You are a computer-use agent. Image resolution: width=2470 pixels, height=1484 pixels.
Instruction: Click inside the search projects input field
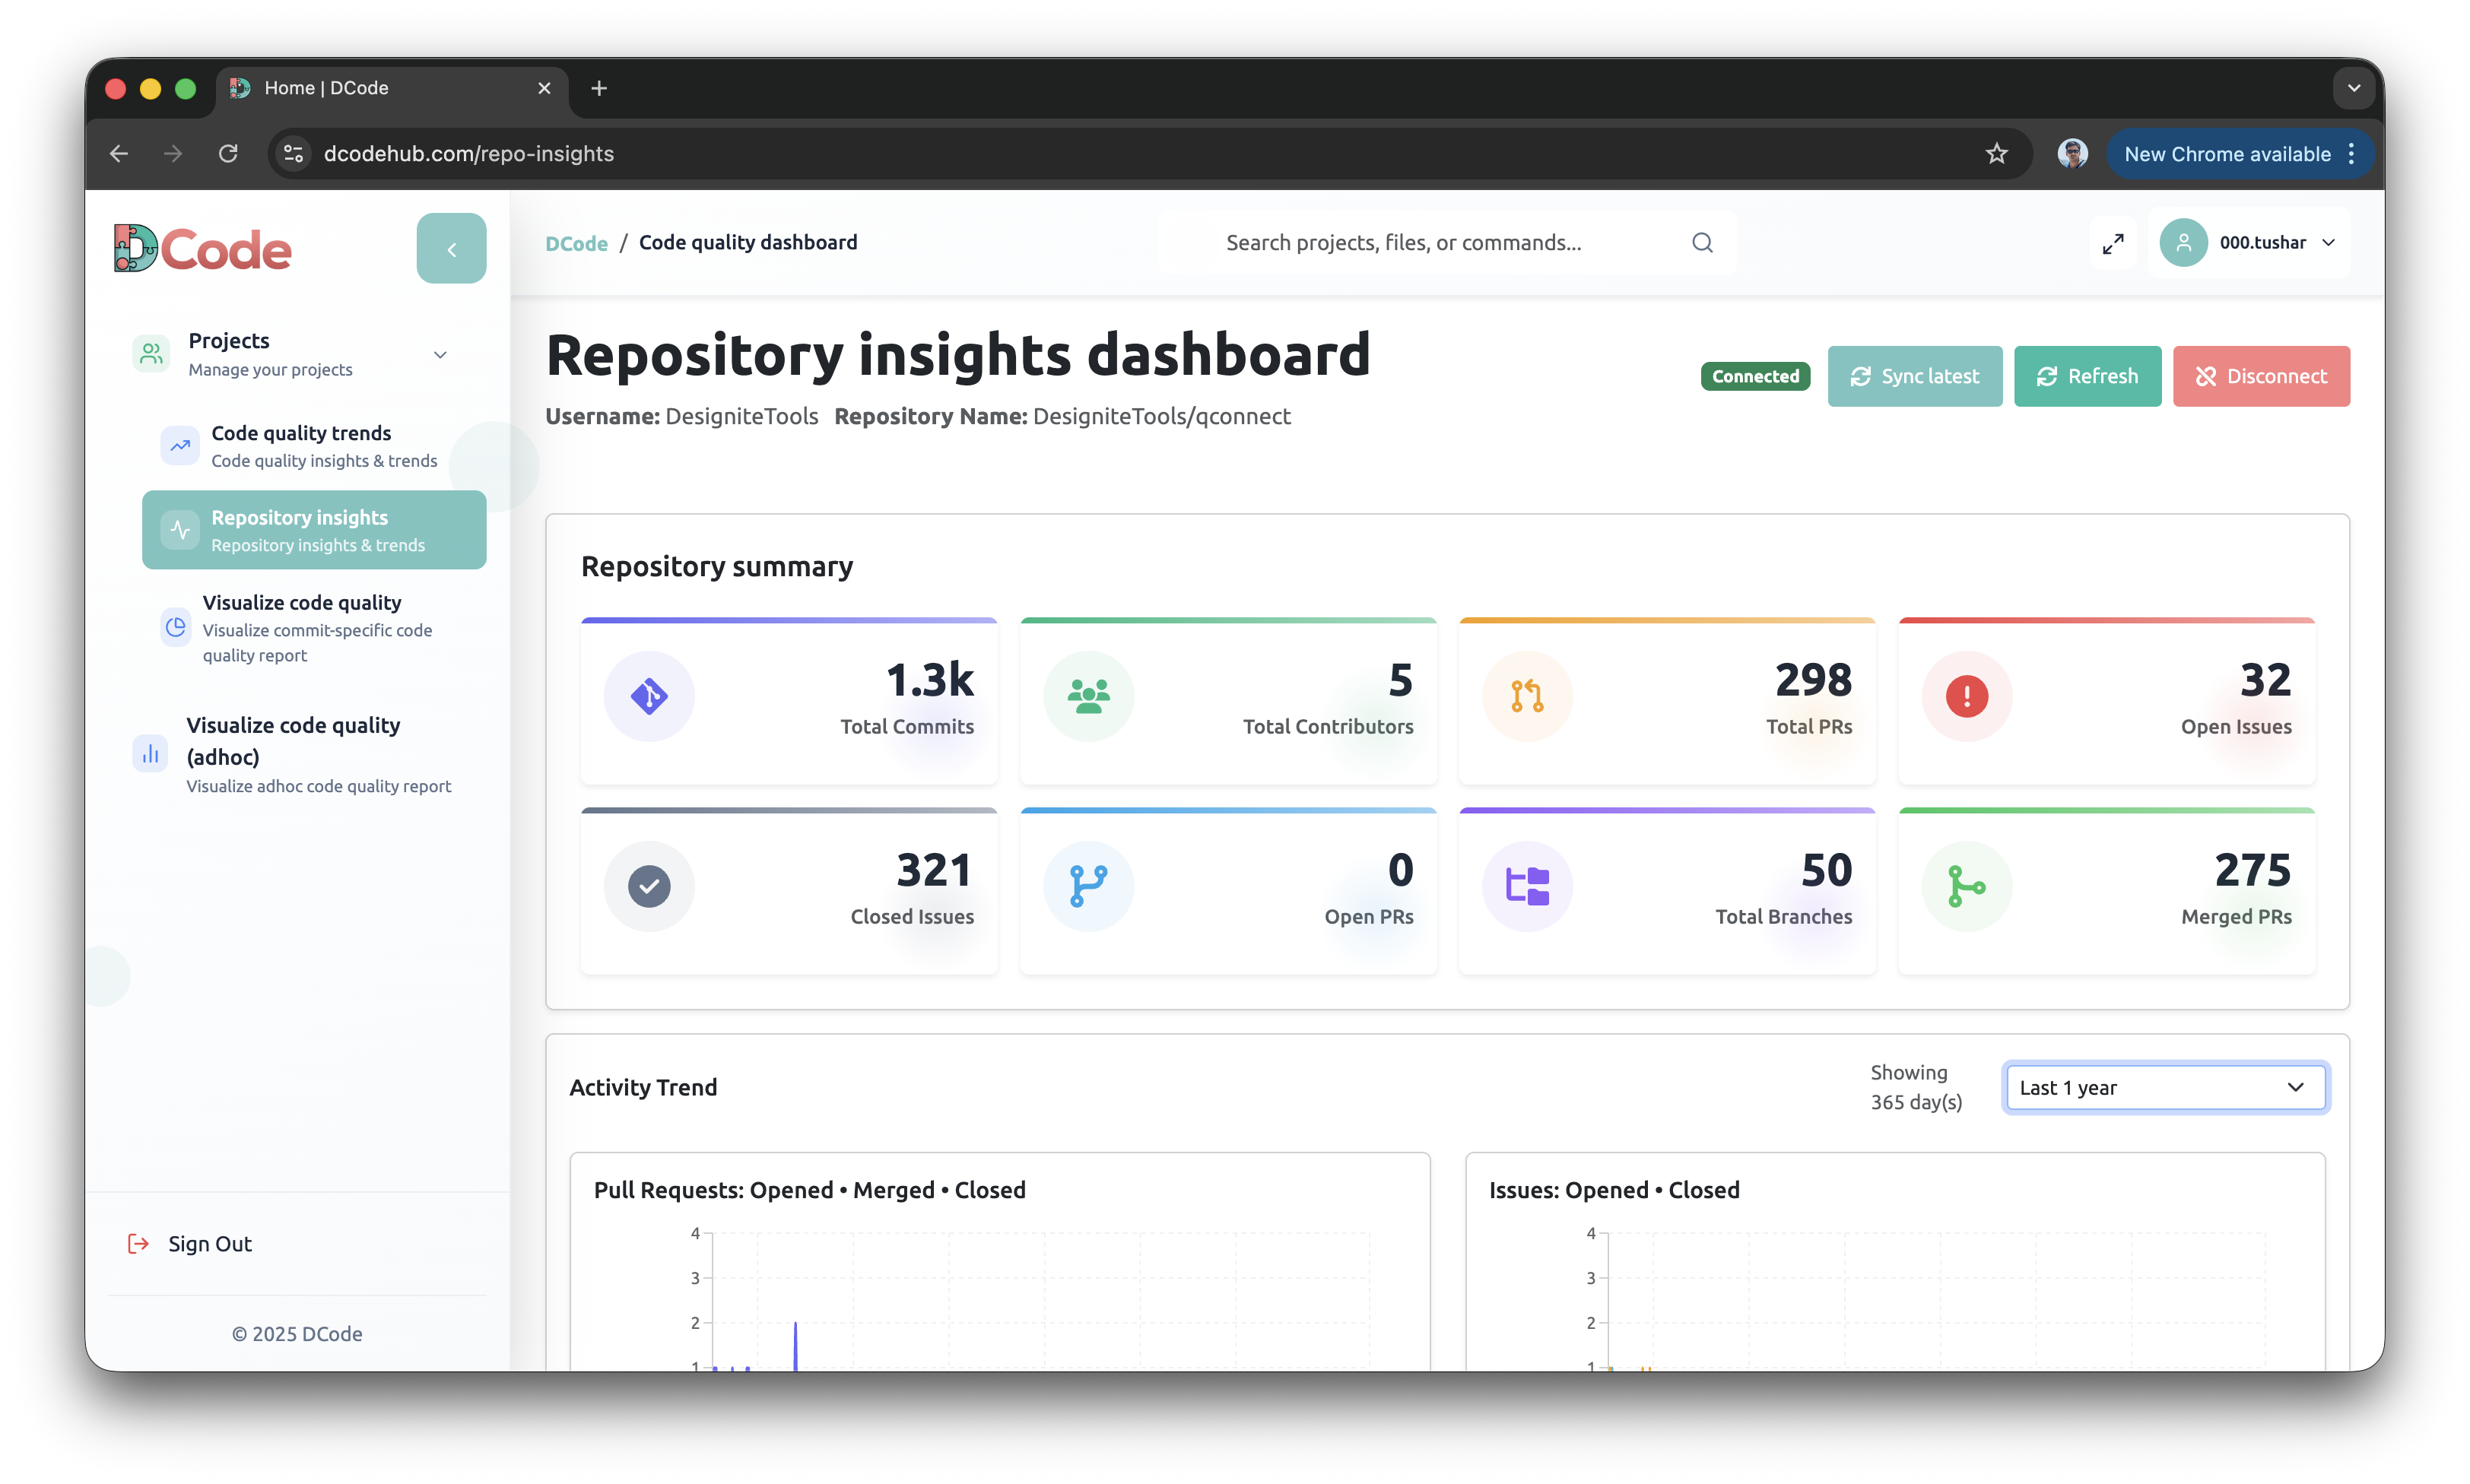click(1404, 242)
